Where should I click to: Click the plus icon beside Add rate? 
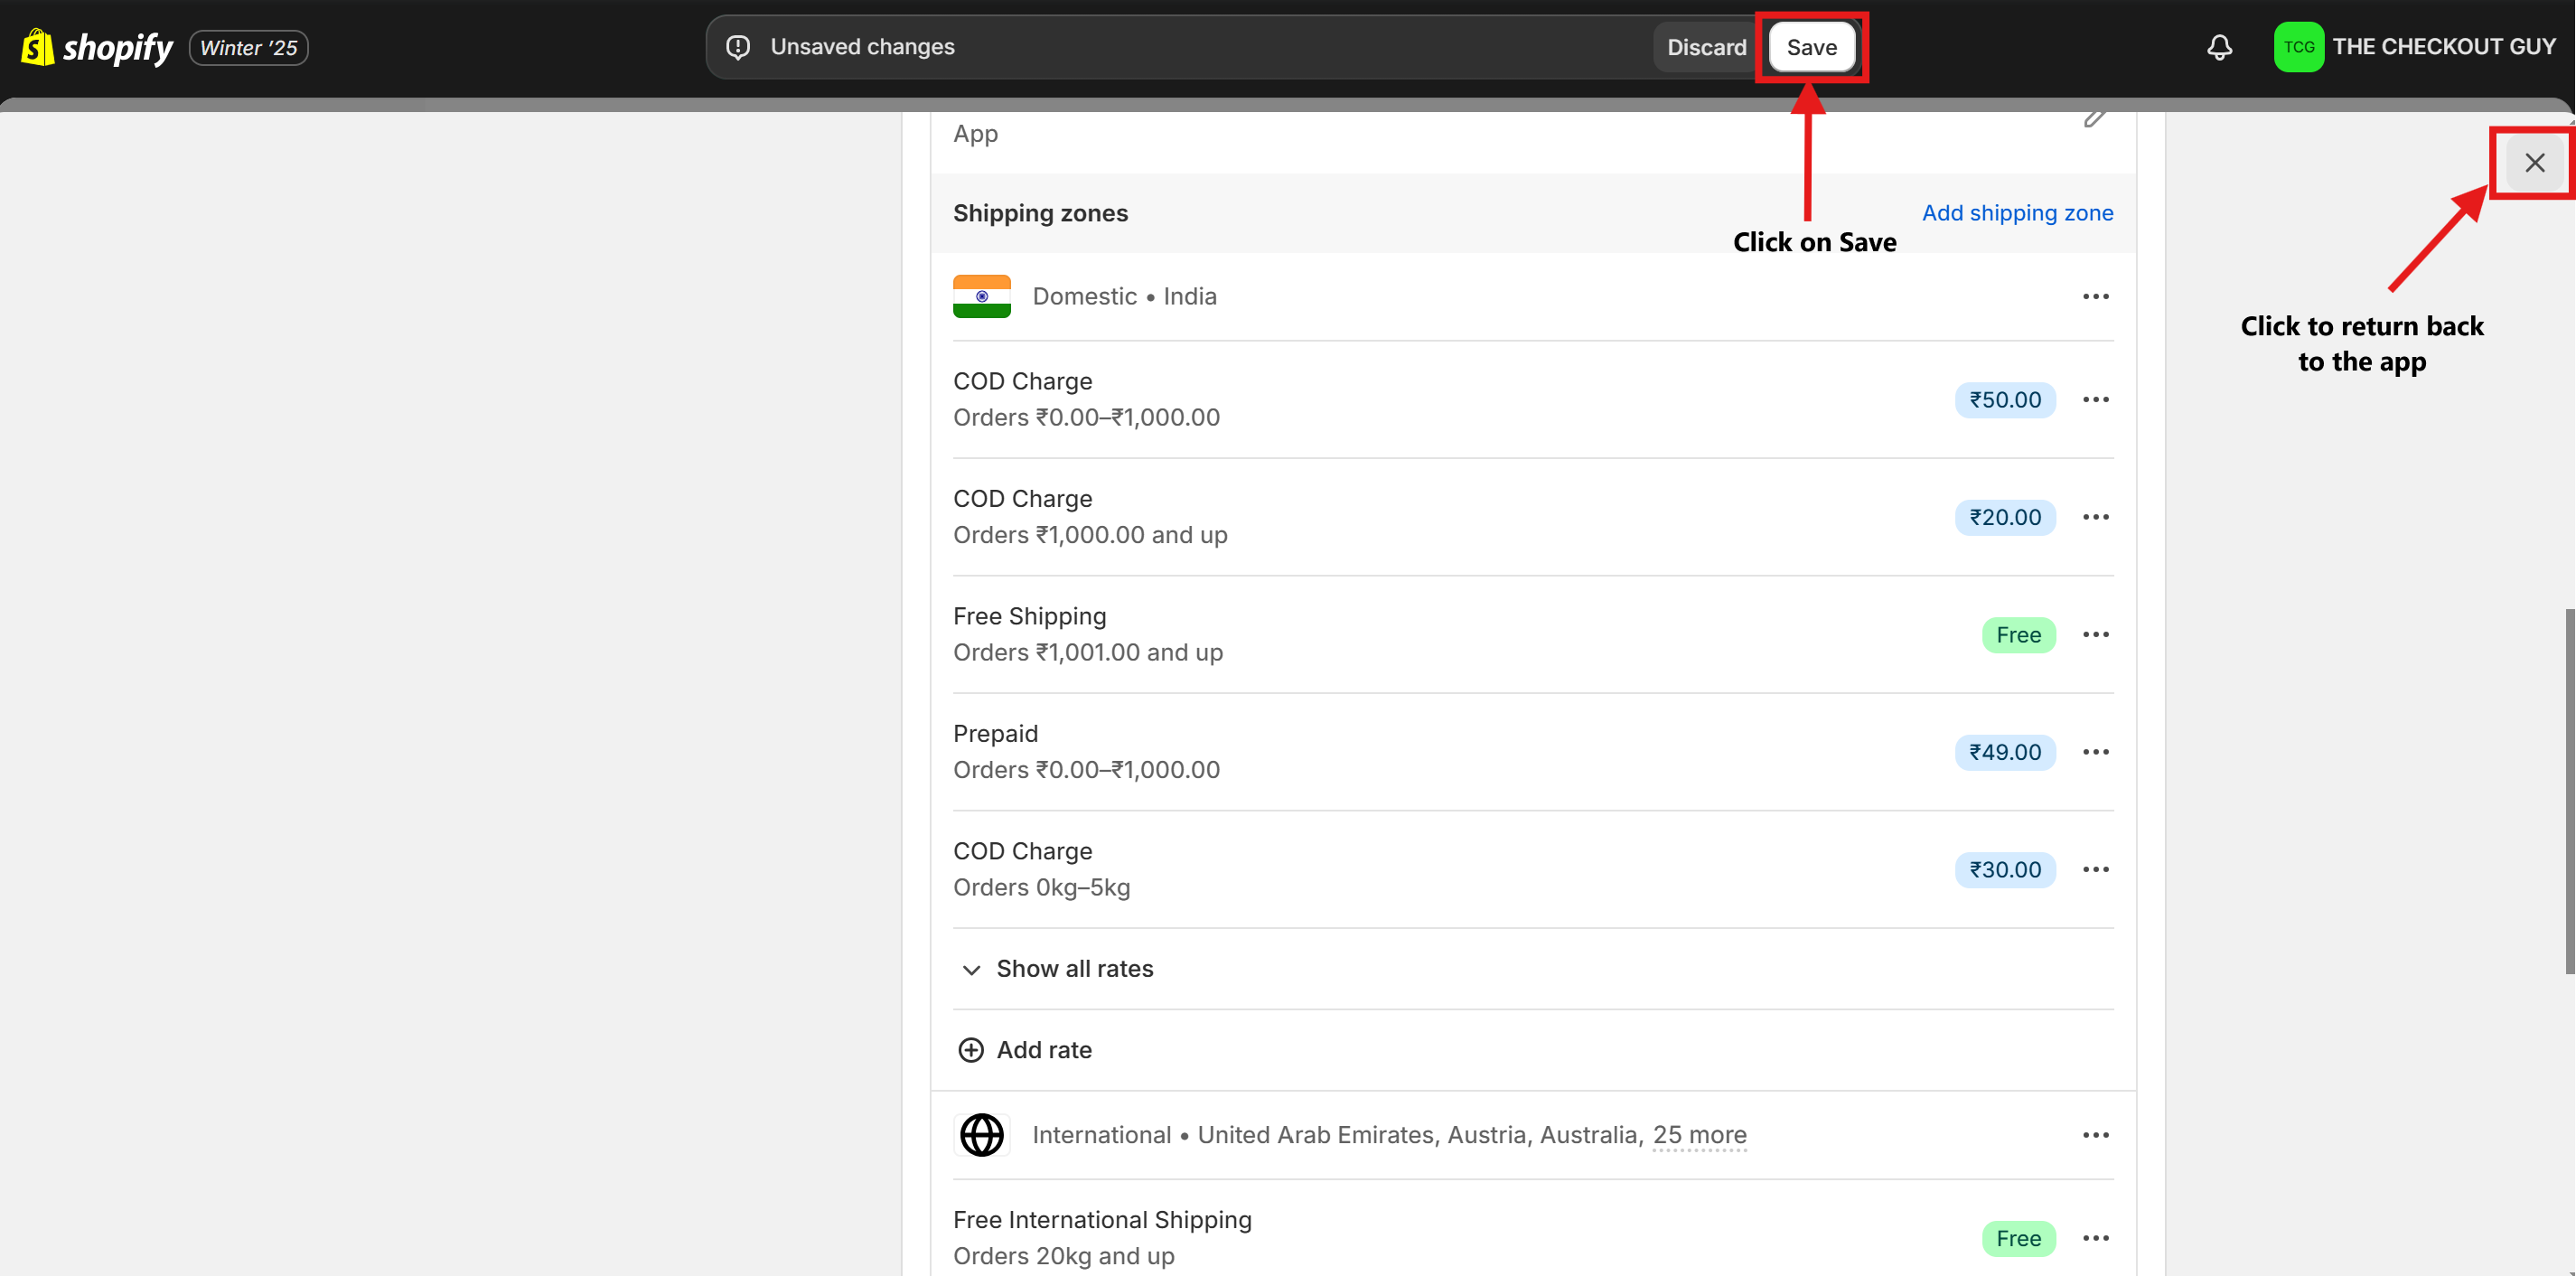(970, 1050)
